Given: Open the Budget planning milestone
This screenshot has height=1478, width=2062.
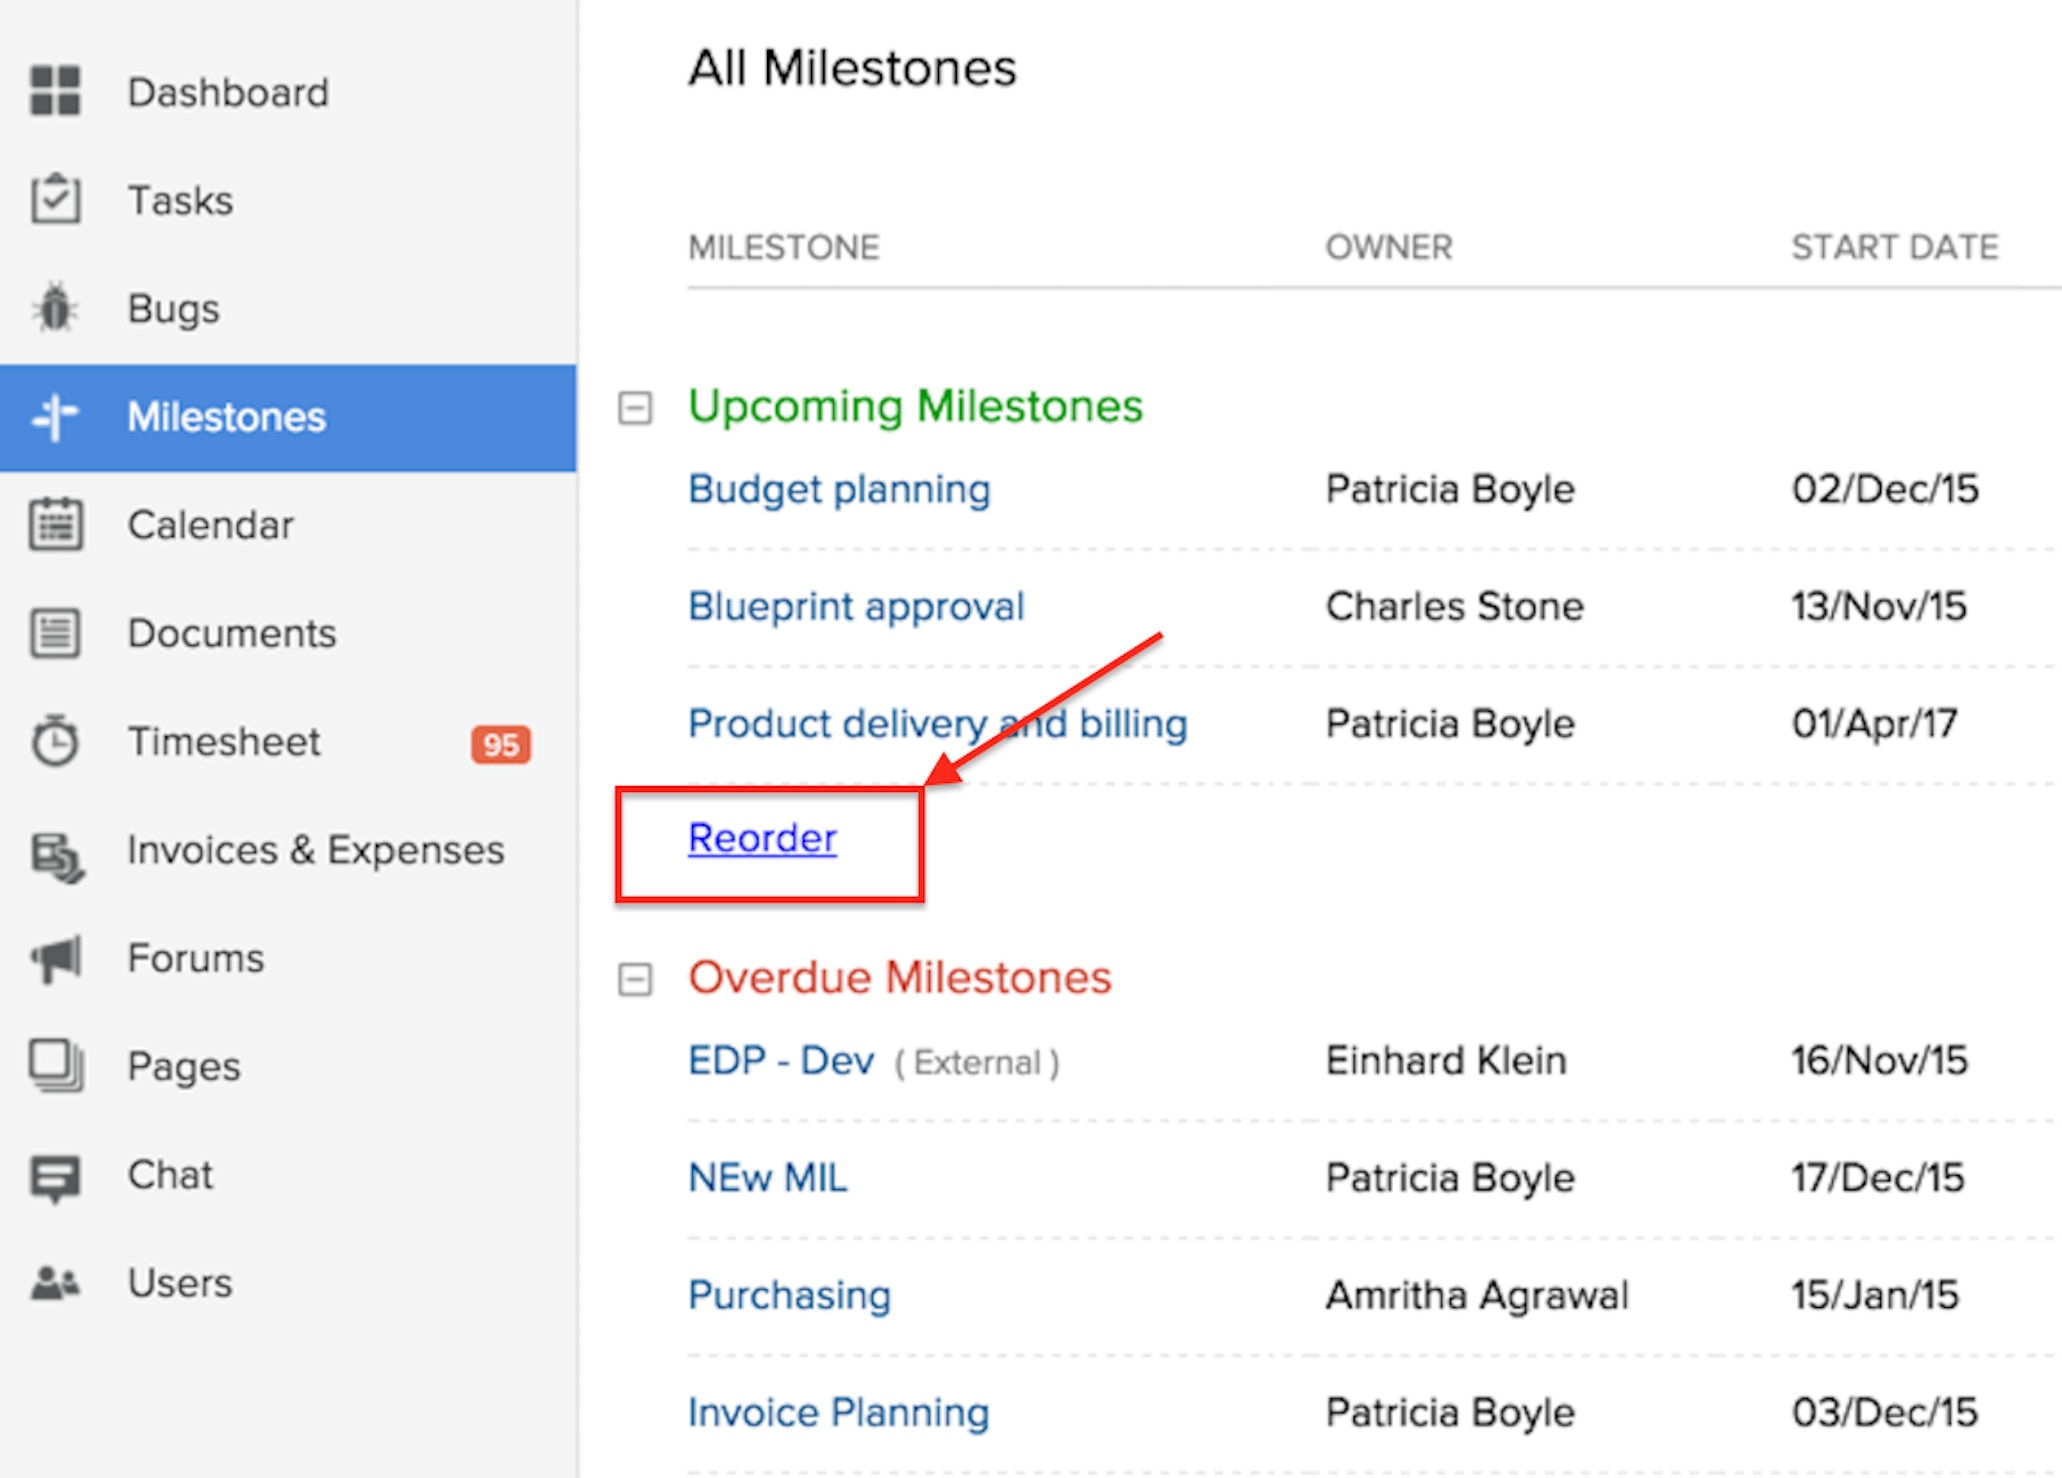Looking at the screenshot, I should (x=839, y=489).
